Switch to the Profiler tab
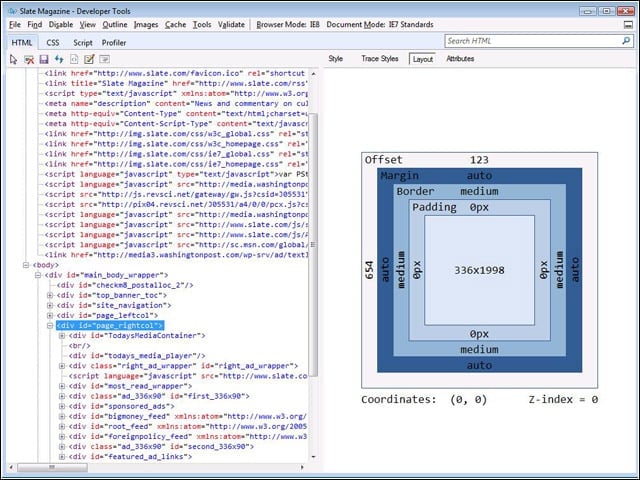 [x=114, y=43]
